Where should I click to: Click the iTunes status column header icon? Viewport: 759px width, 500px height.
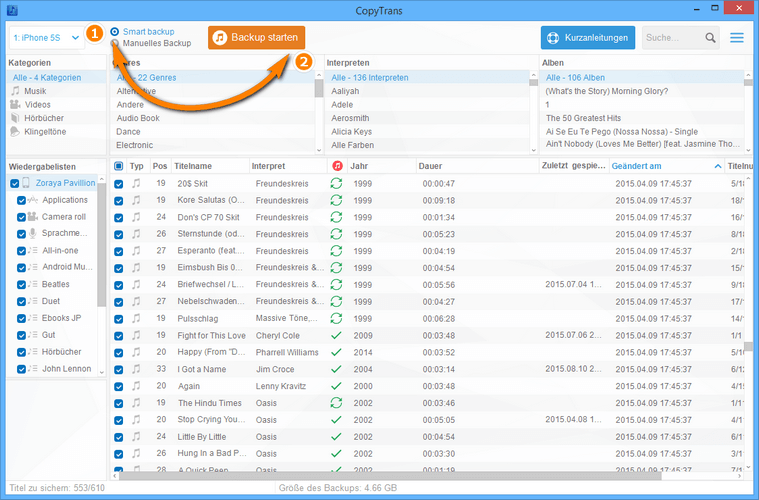337,166
